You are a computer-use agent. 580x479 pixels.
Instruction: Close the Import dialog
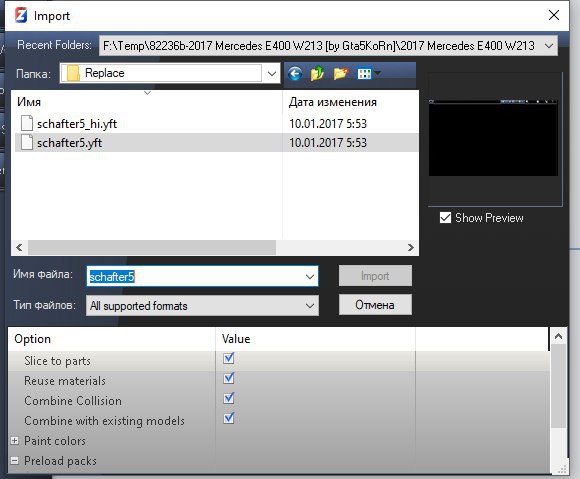pos(554,15)
